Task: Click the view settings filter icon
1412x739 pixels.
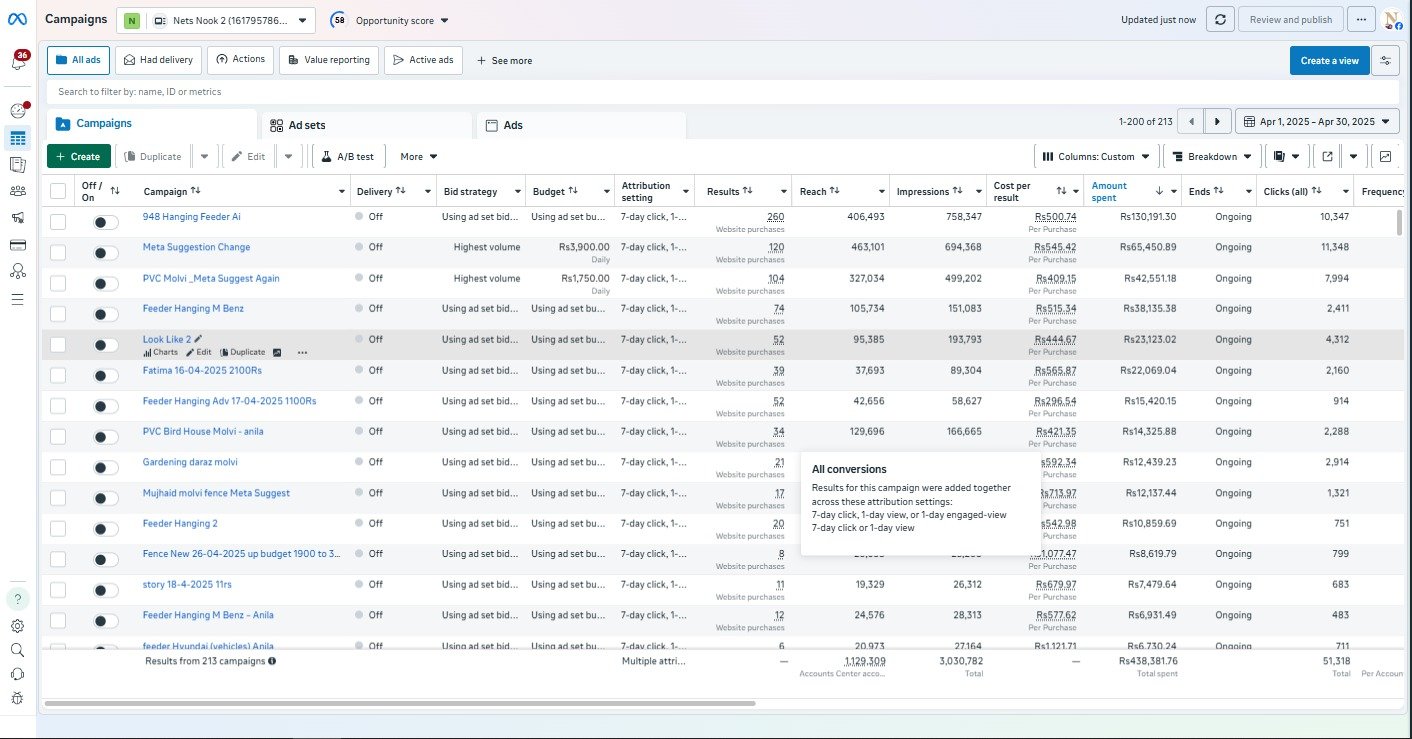Action: (x=1385, y=61)
